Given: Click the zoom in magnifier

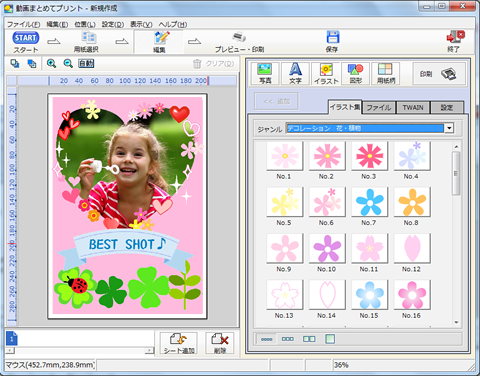Looking at the screenshot, I should 51,63.
